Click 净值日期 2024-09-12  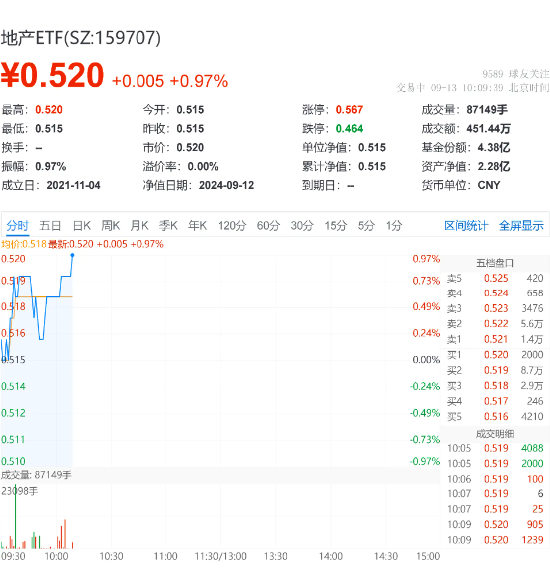click(226, 185)
